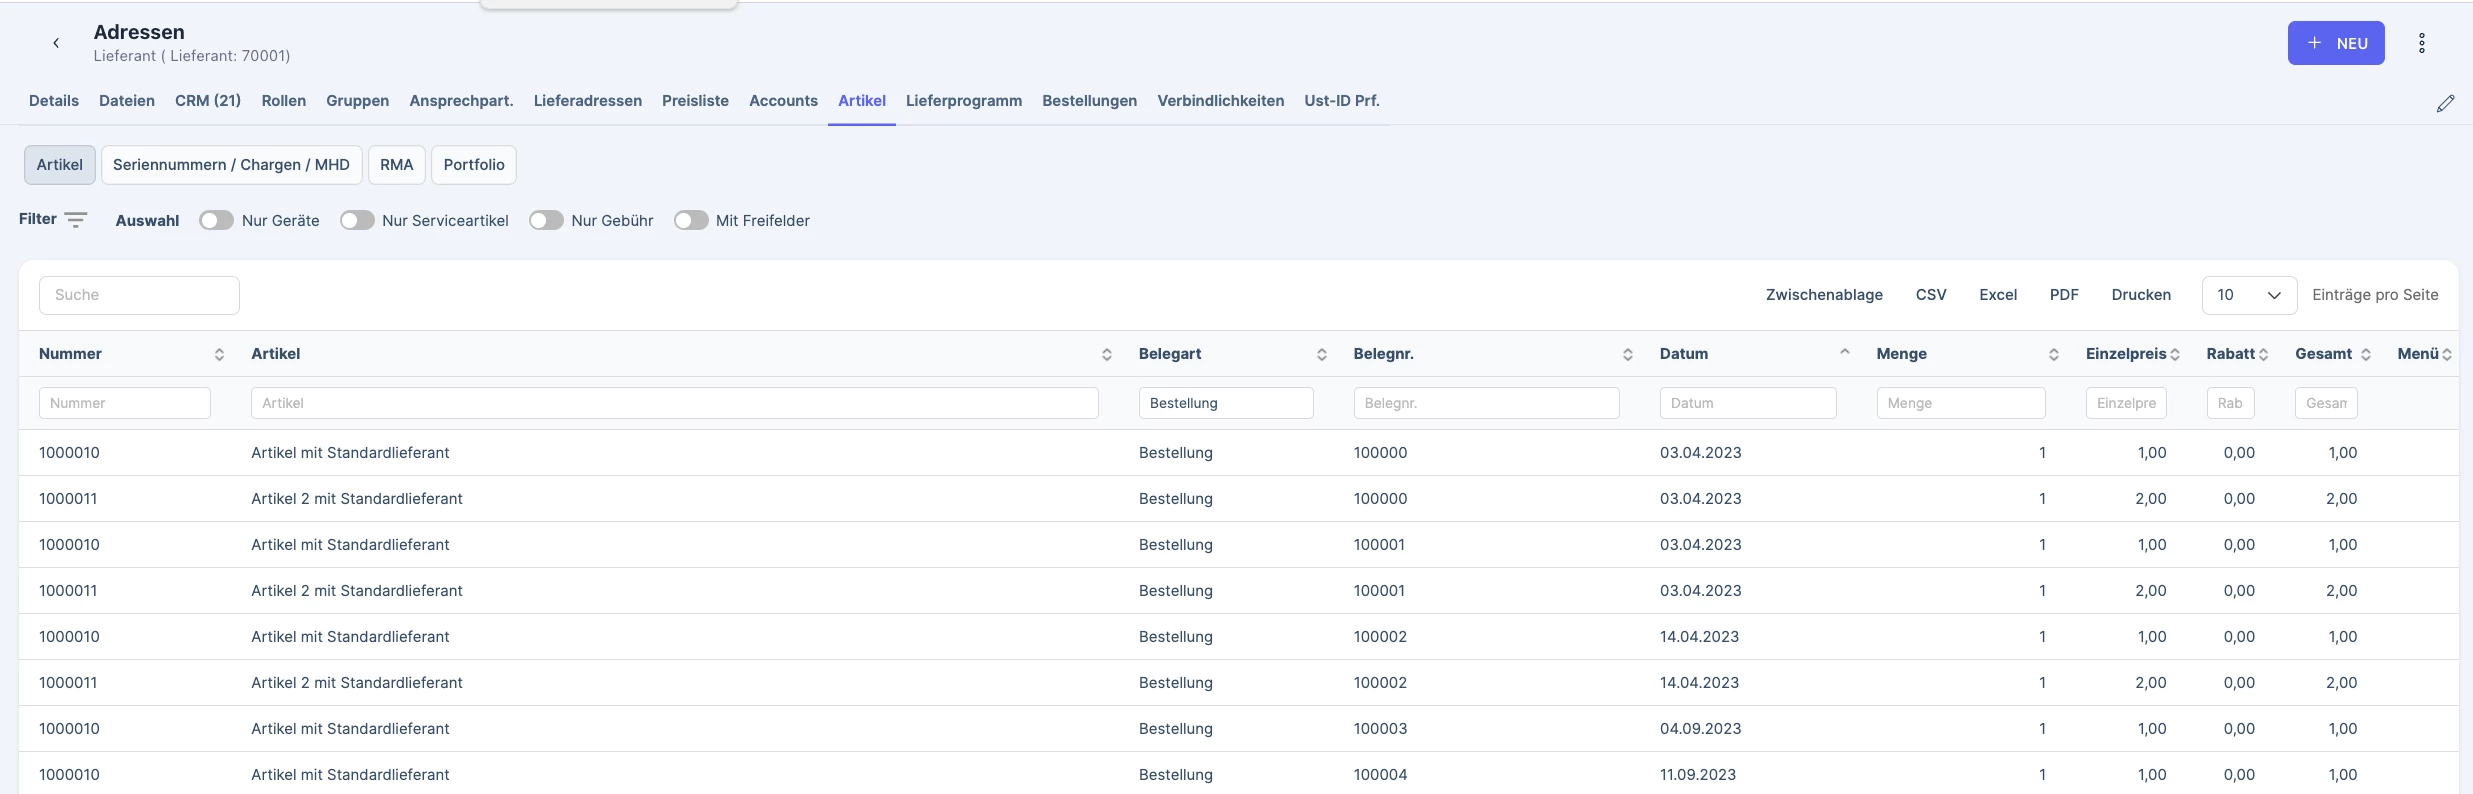
Task: Switch to the Bestellungen tab
Action: click(x=1089, y=101)
